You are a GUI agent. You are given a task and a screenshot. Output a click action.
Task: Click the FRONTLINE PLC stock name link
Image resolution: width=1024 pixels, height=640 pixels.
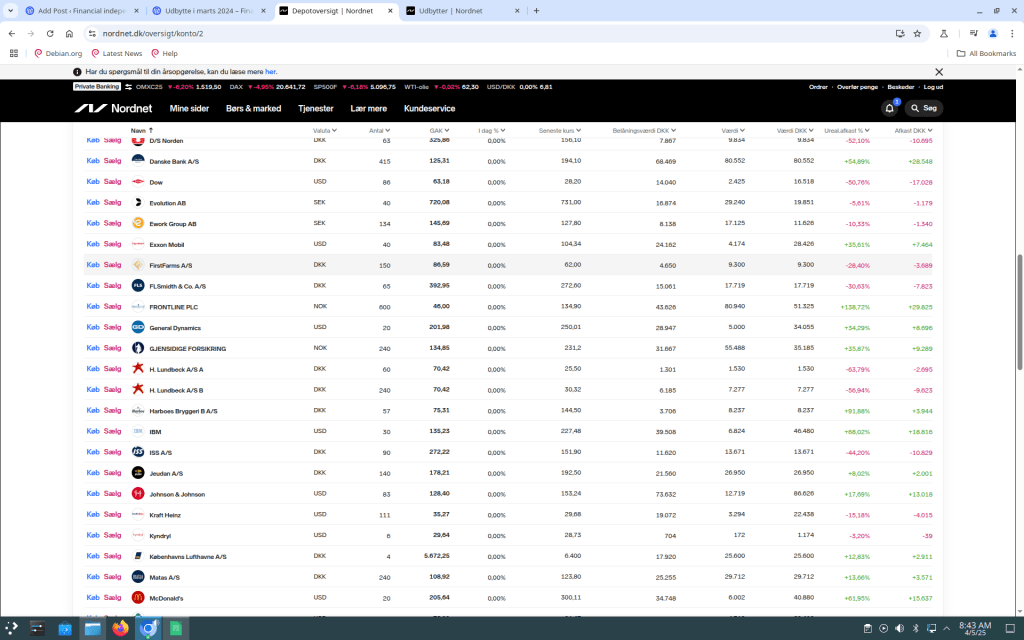pos(173,307)
